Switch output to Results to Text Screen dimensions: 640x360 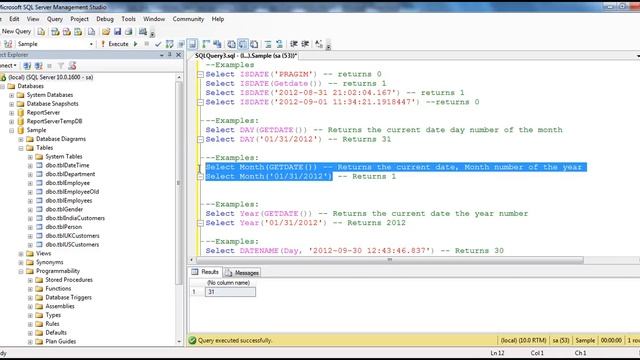[231, 44]
